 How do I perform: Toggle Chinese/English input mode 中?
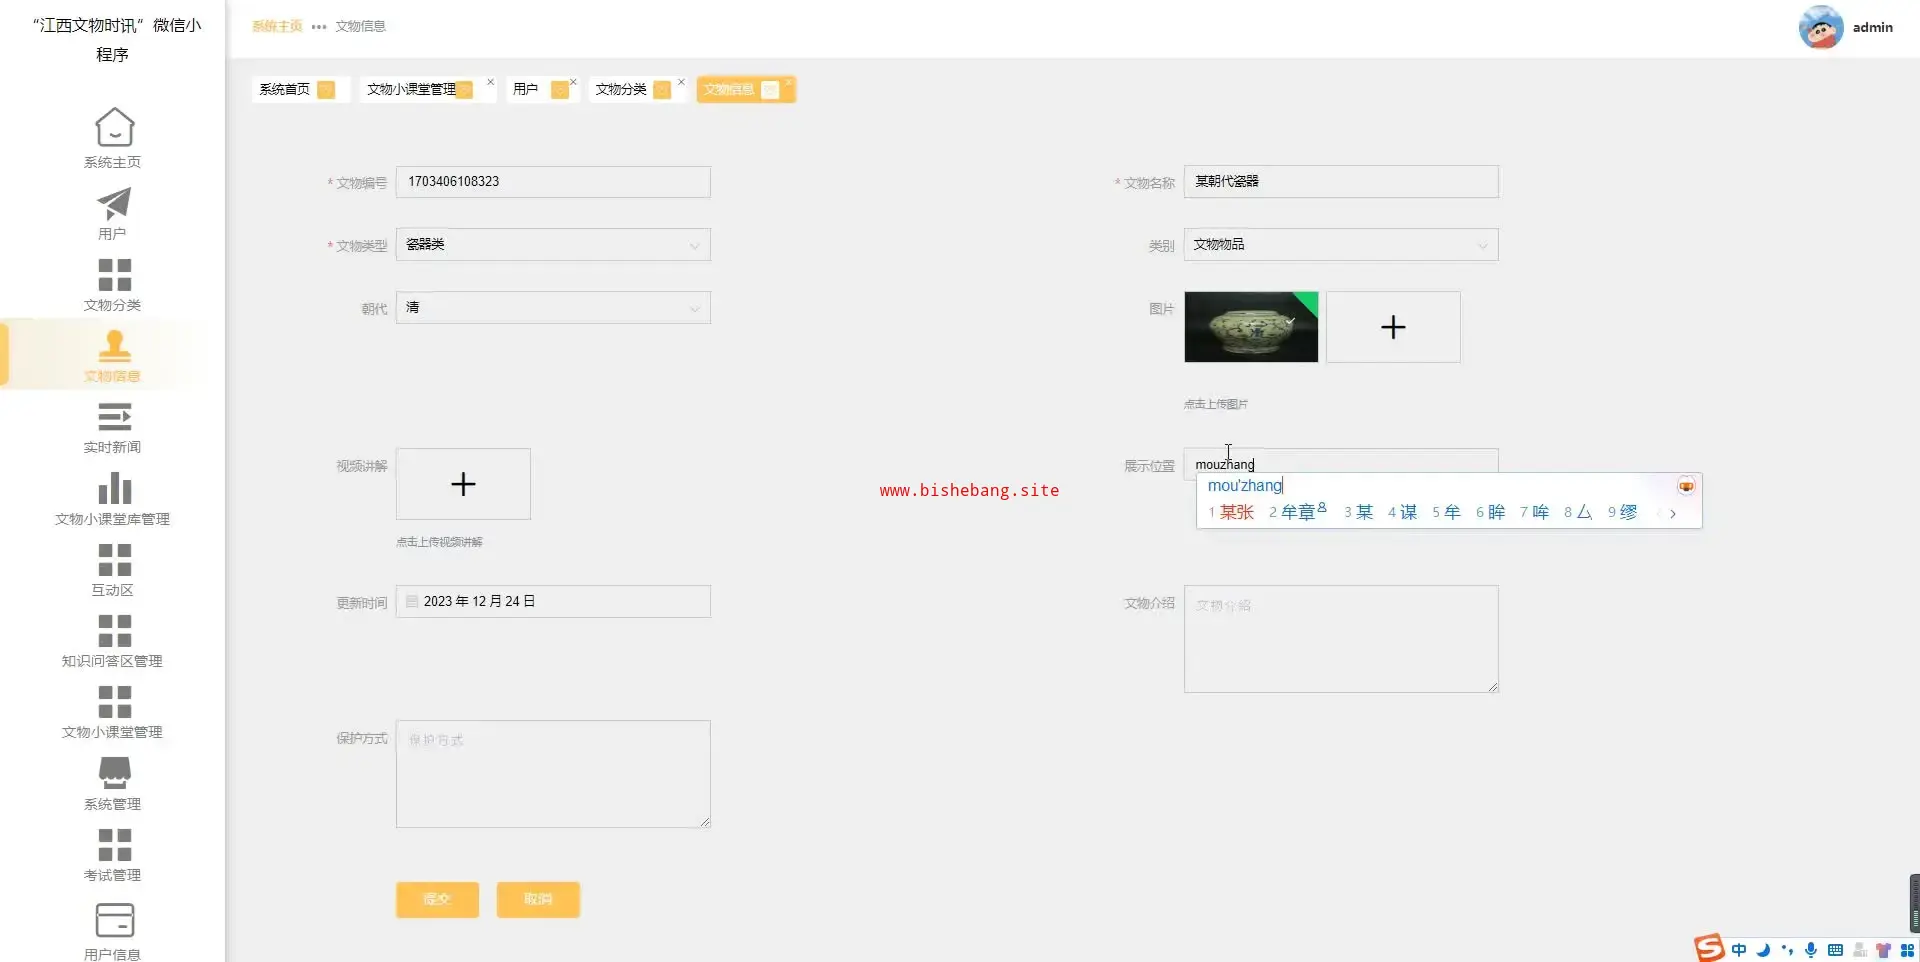click(1739, 950)
